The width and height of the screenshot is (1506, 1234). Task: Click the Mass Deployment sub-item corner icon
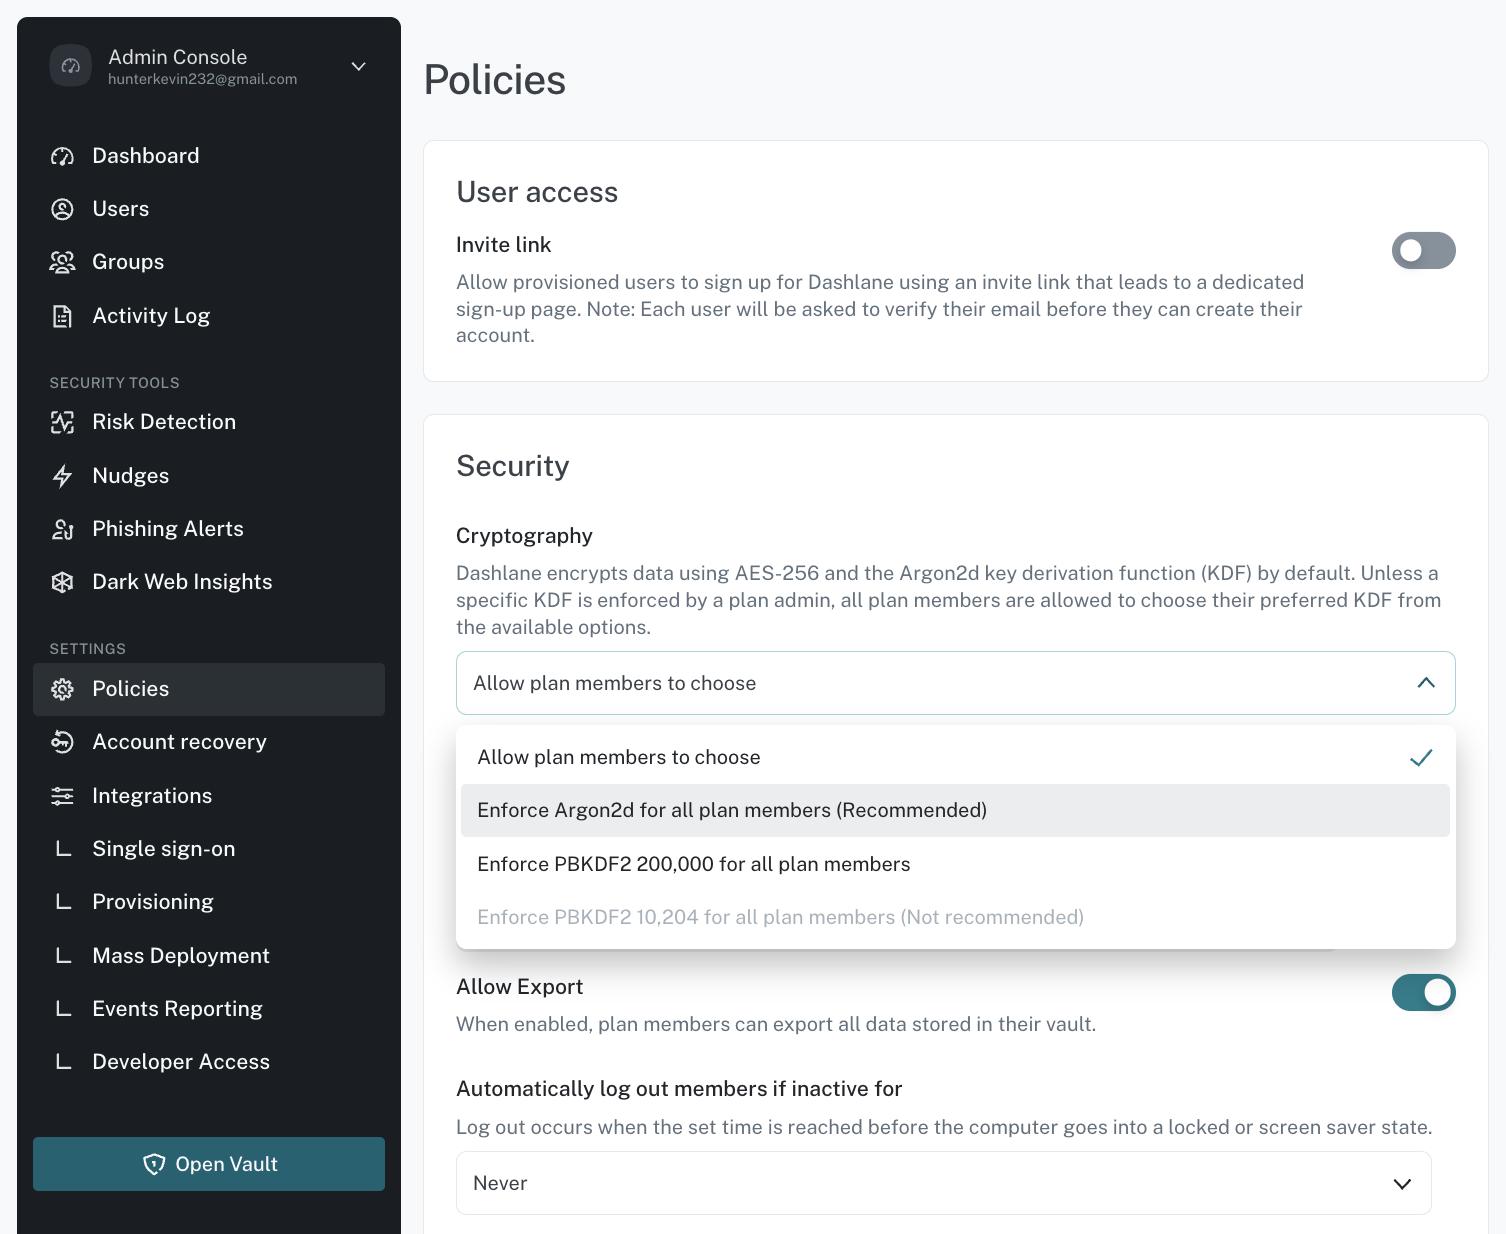63,956
